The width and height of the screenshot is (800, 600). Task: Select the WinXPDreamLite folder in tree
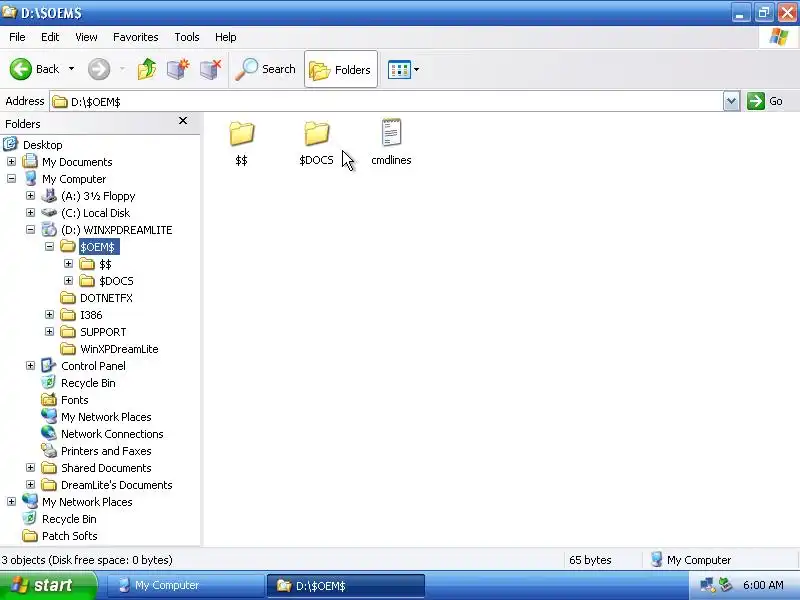coord(119,349)
